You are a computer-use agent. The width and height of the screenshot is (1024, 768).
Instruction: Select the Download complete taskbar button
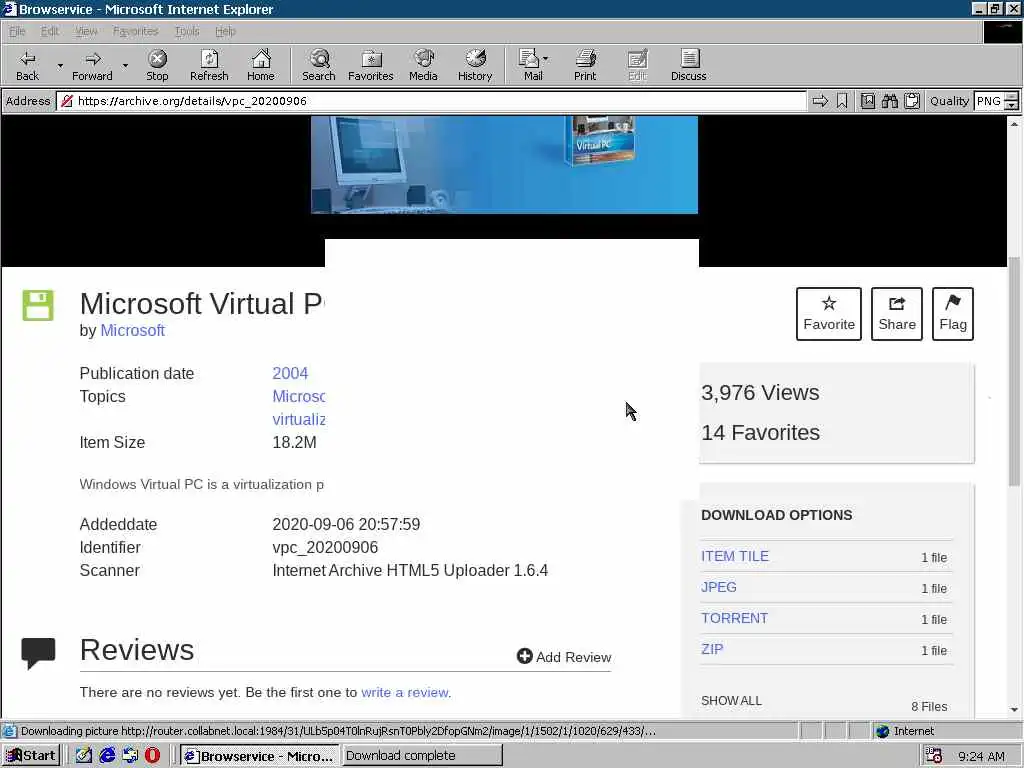(422, 756)
